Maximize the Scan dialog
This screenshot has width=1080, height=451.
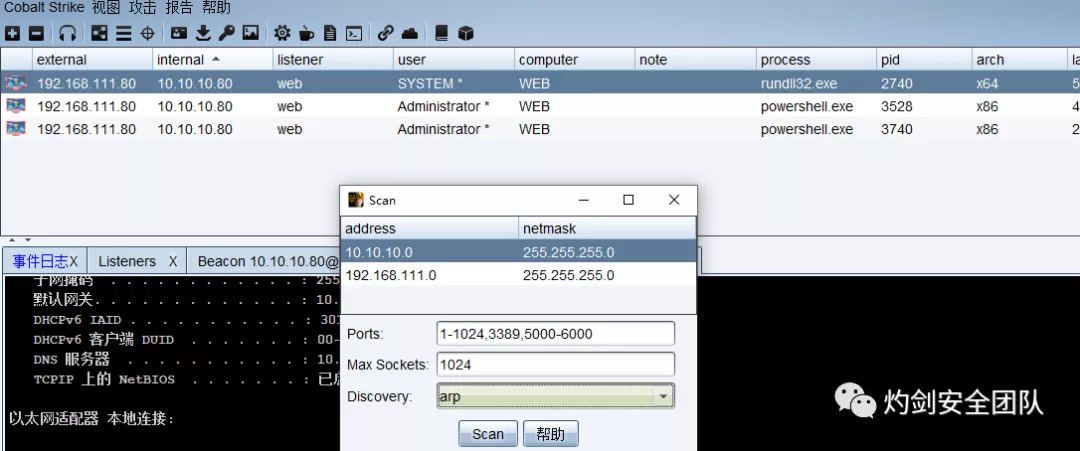click(628, 200)
